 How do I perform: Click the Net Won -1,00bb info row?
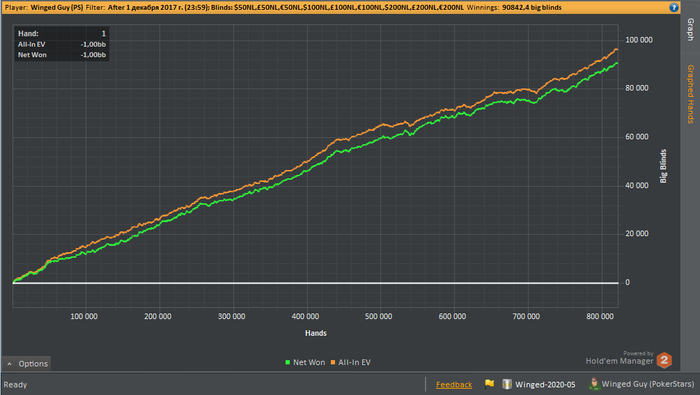pyautogui.click(x=62, y=55)
